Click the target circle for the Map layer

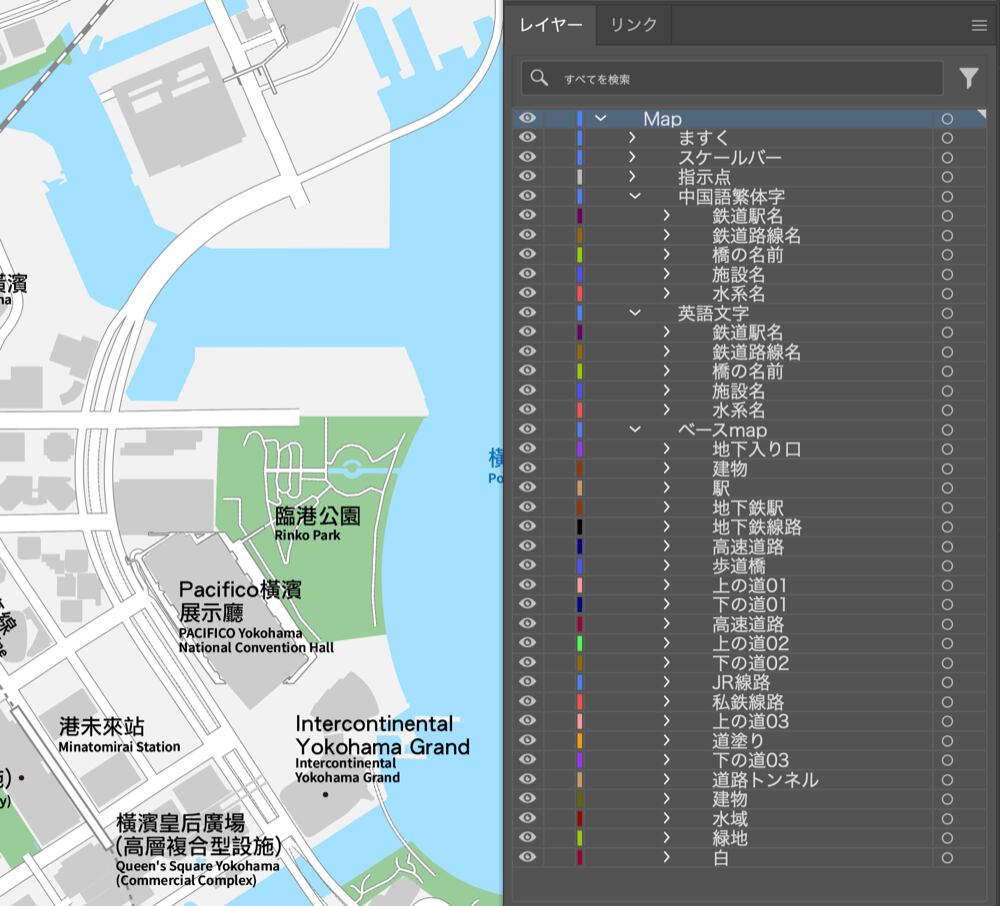947,119
